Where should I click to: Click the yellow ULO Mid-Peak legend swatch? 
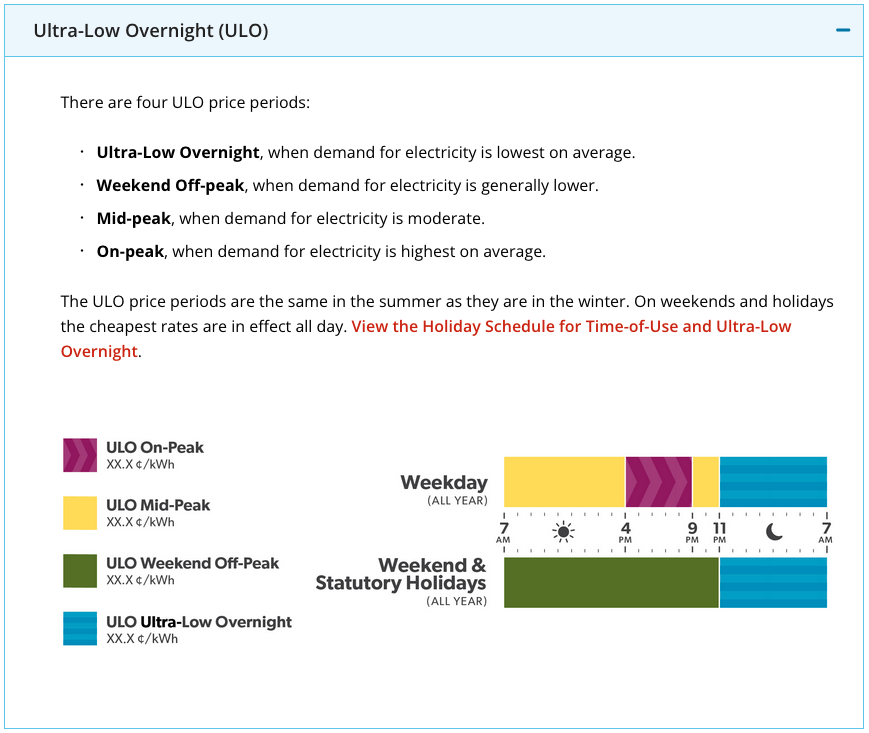[80, 513]
